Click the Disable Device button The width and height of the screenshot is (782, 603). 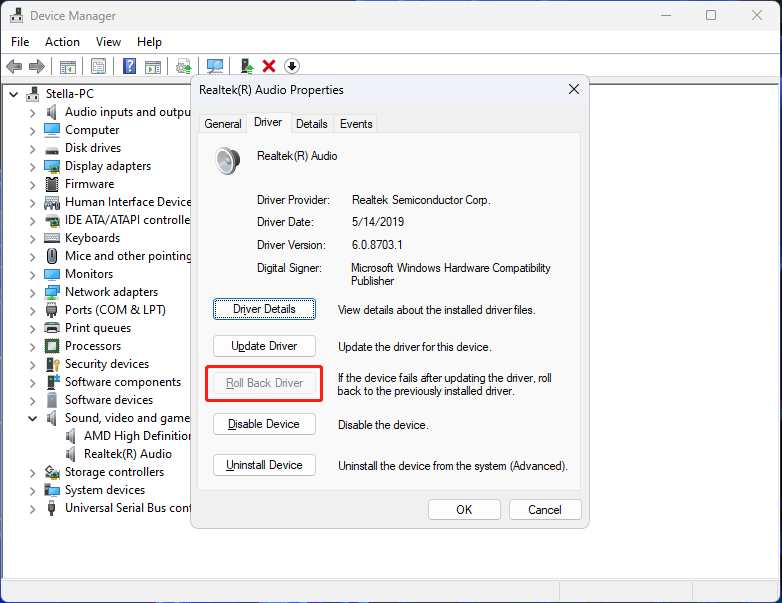pyautogui.click(x=264, y=424)
